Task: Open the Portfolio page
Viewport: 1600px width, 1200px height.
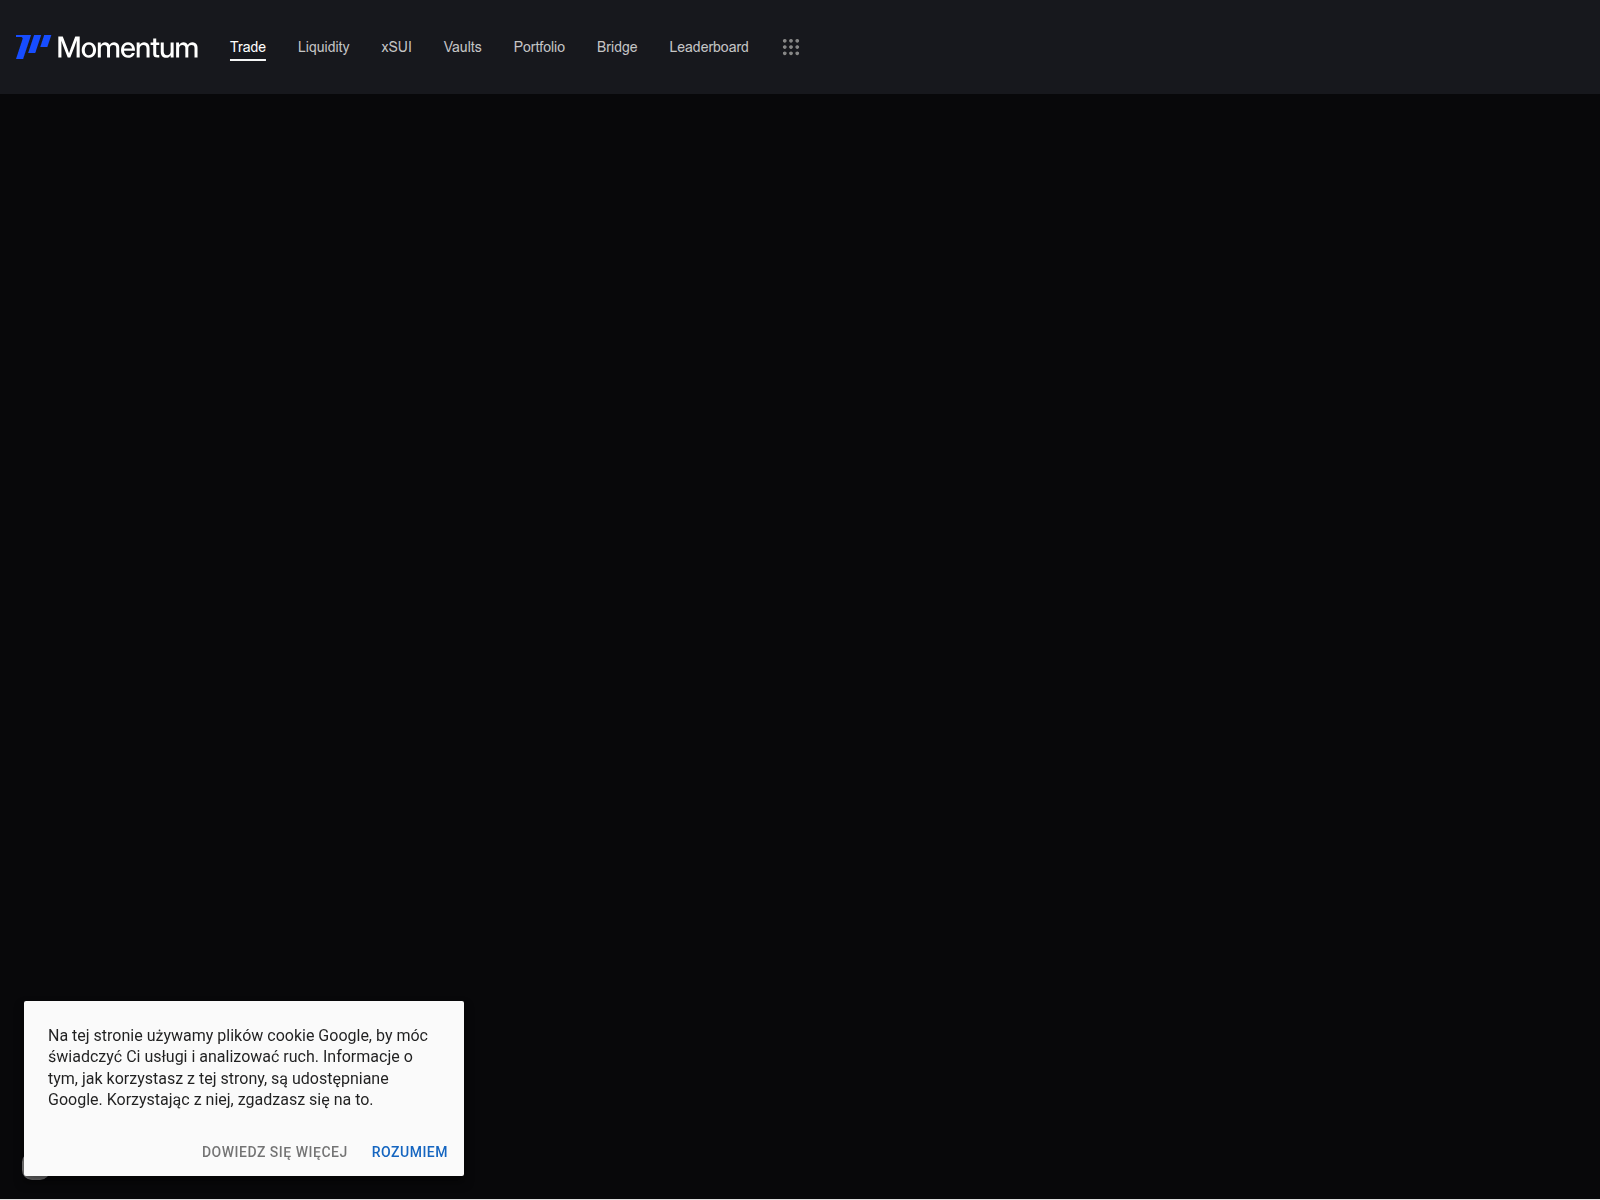Action: pyautogui.click(x=539, y=47)
